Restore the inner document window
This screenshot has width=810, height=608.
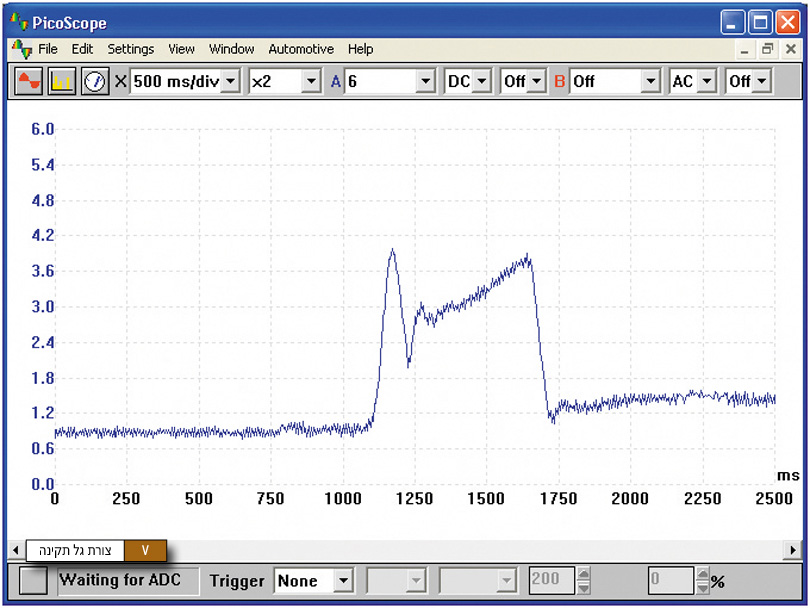point(768,49)
